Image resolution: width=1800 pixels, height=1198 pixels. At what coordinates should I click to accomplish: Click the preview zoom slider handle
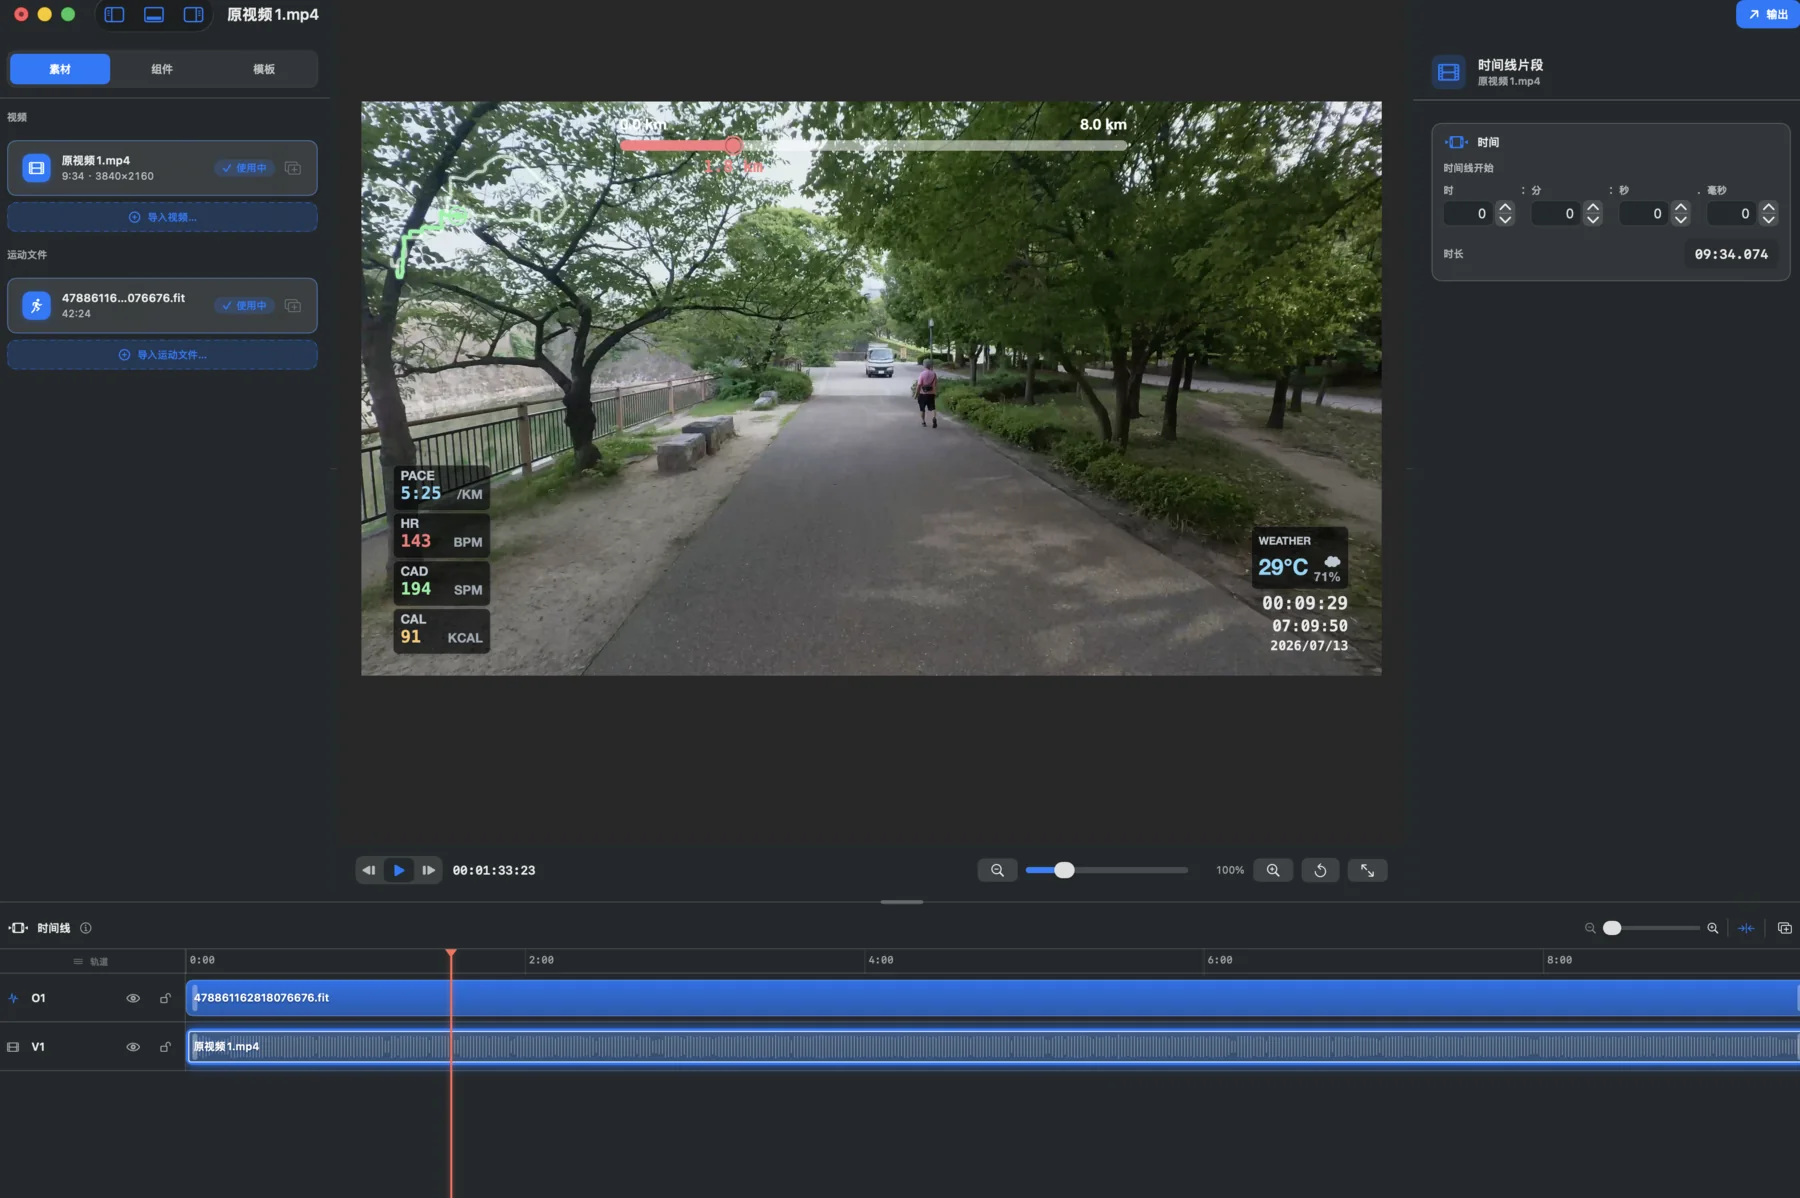pos(1064,870)
